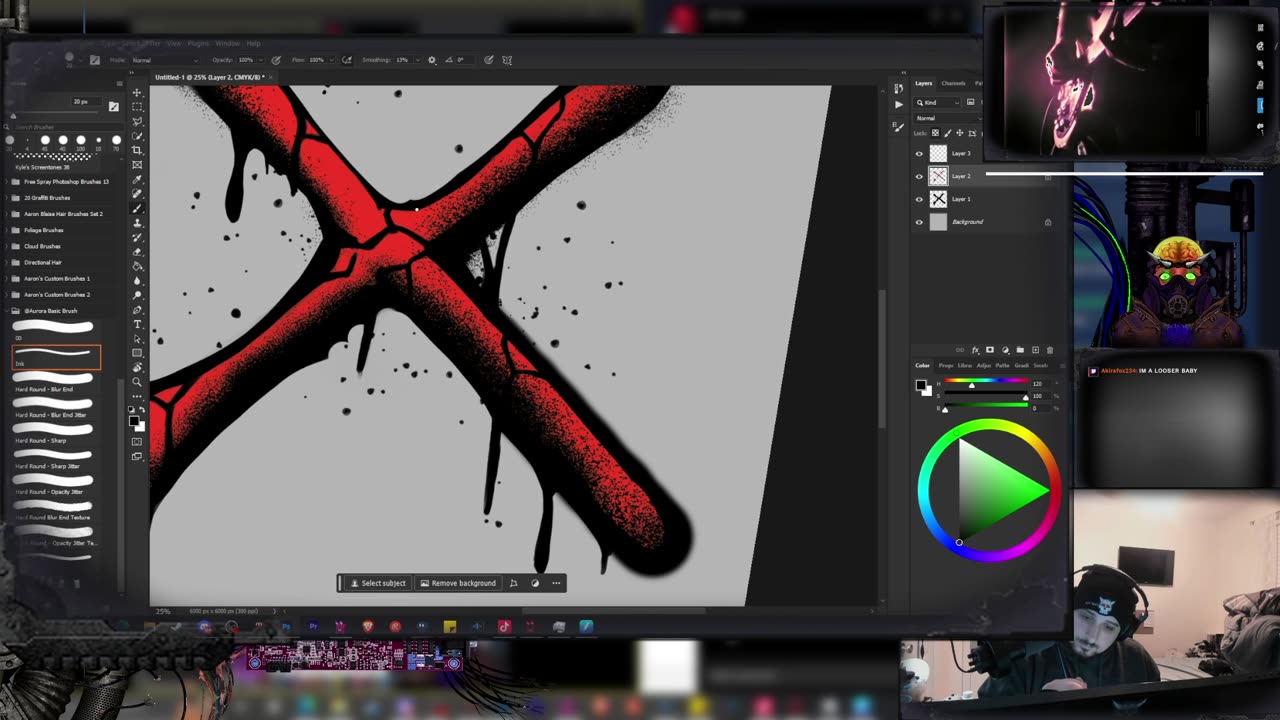Screen dimensions: 1280x720
Task: Select the Eyedropper tool
Action: (138, 179)
